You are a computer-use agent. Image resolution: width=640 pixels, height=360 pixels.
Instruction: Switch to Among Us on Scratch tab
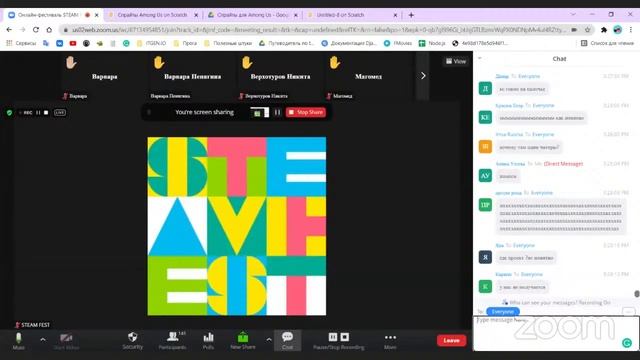click(x=153, y=15)
